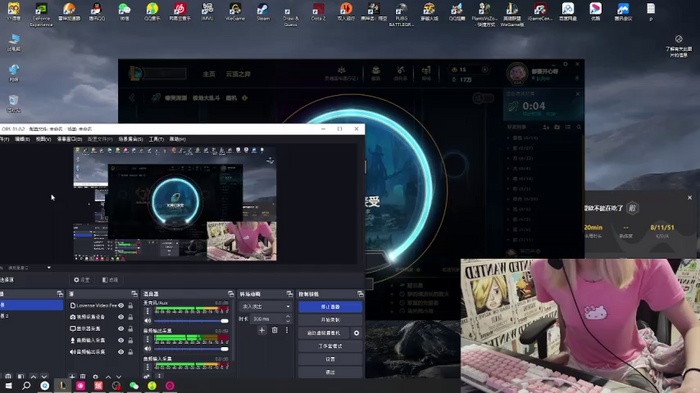Add a new transition with the plus icon
700x393 pixels.
tap(262, 330)
